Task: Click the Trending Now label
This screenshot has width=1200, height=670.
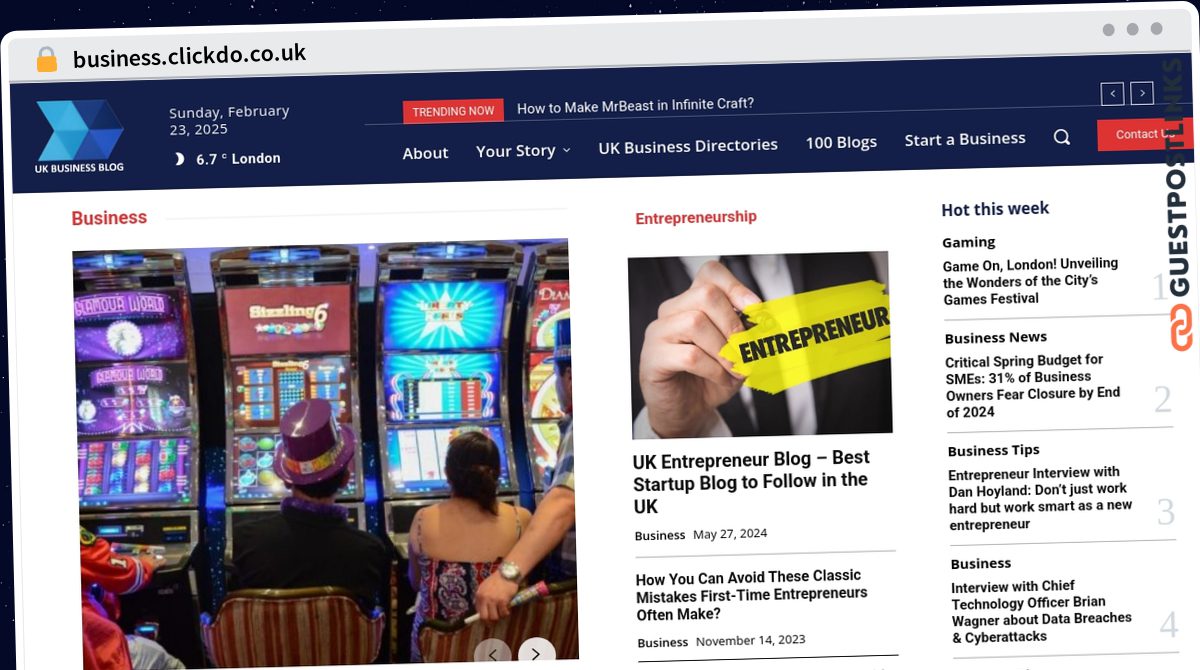Action: [453, 111]
